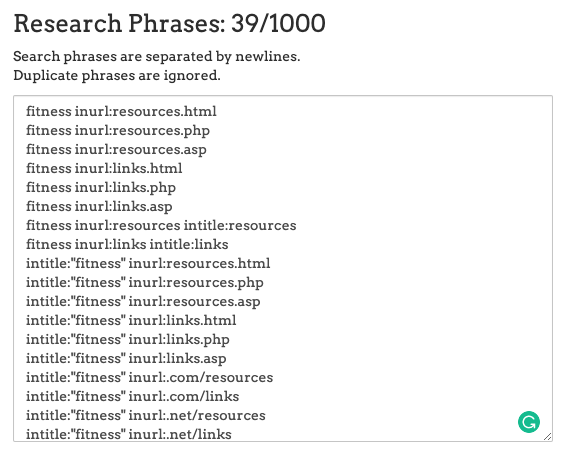
Task: Click the 'fitness inurl:links.html' phrase
Action: tap(104, 168)
